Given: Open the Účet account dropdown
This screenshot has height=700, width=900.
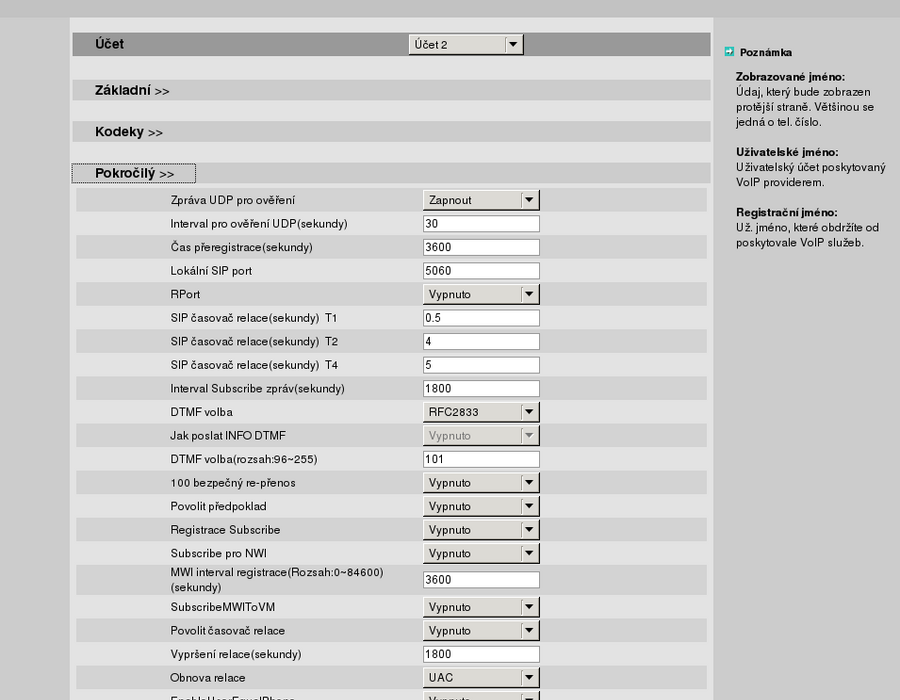Looking at the screenshot, I should [466, 45].
